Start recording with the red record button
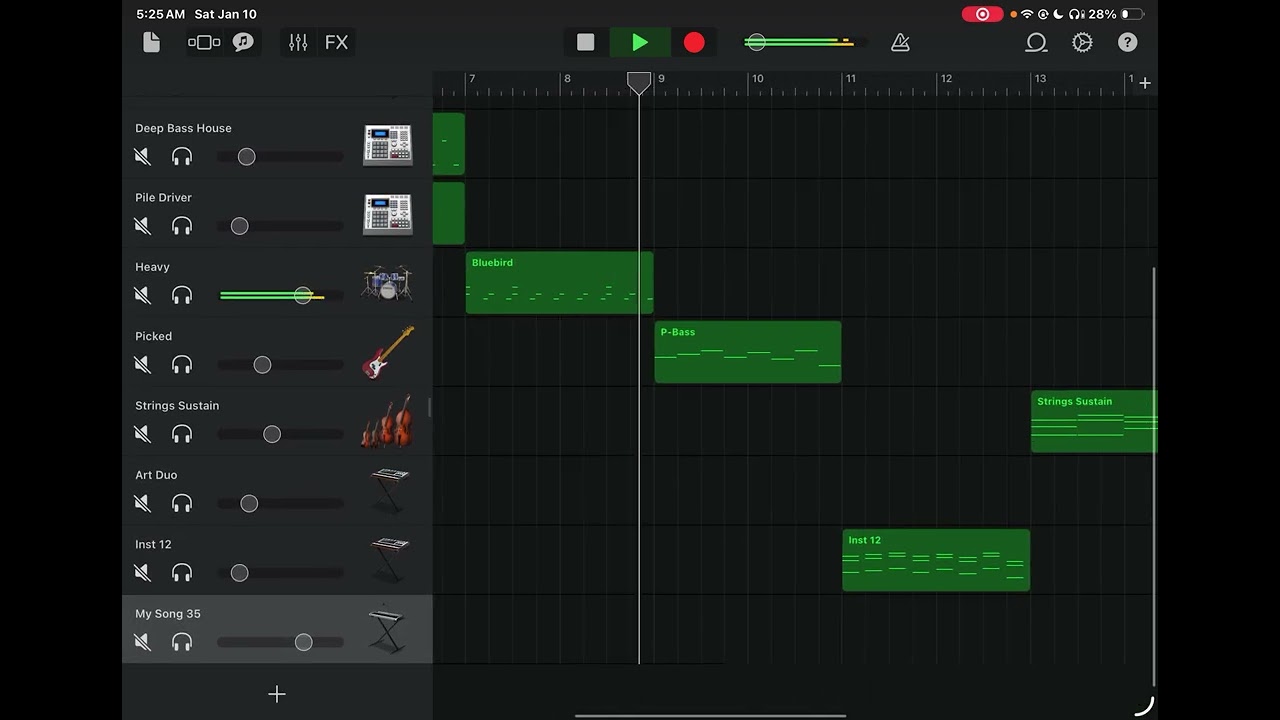Viewport: 1280px width, 720px height. point(694,42)
